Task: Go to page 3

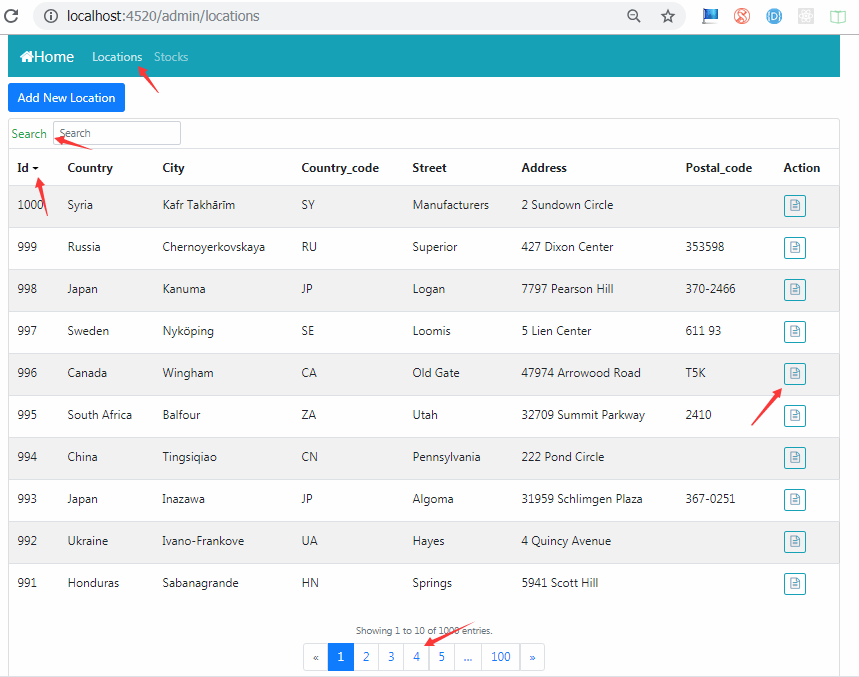Action: (x=391, y=657)
